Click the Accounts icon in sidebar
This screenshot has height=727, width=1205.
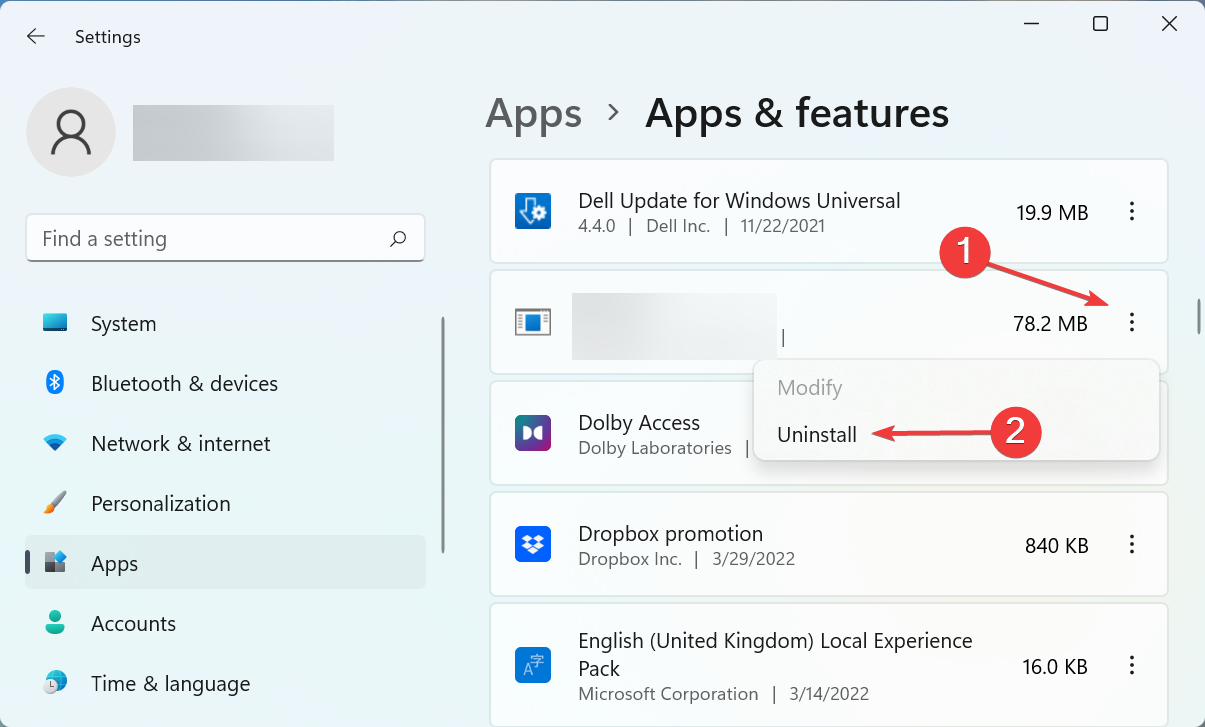click(x=54, y=623)
